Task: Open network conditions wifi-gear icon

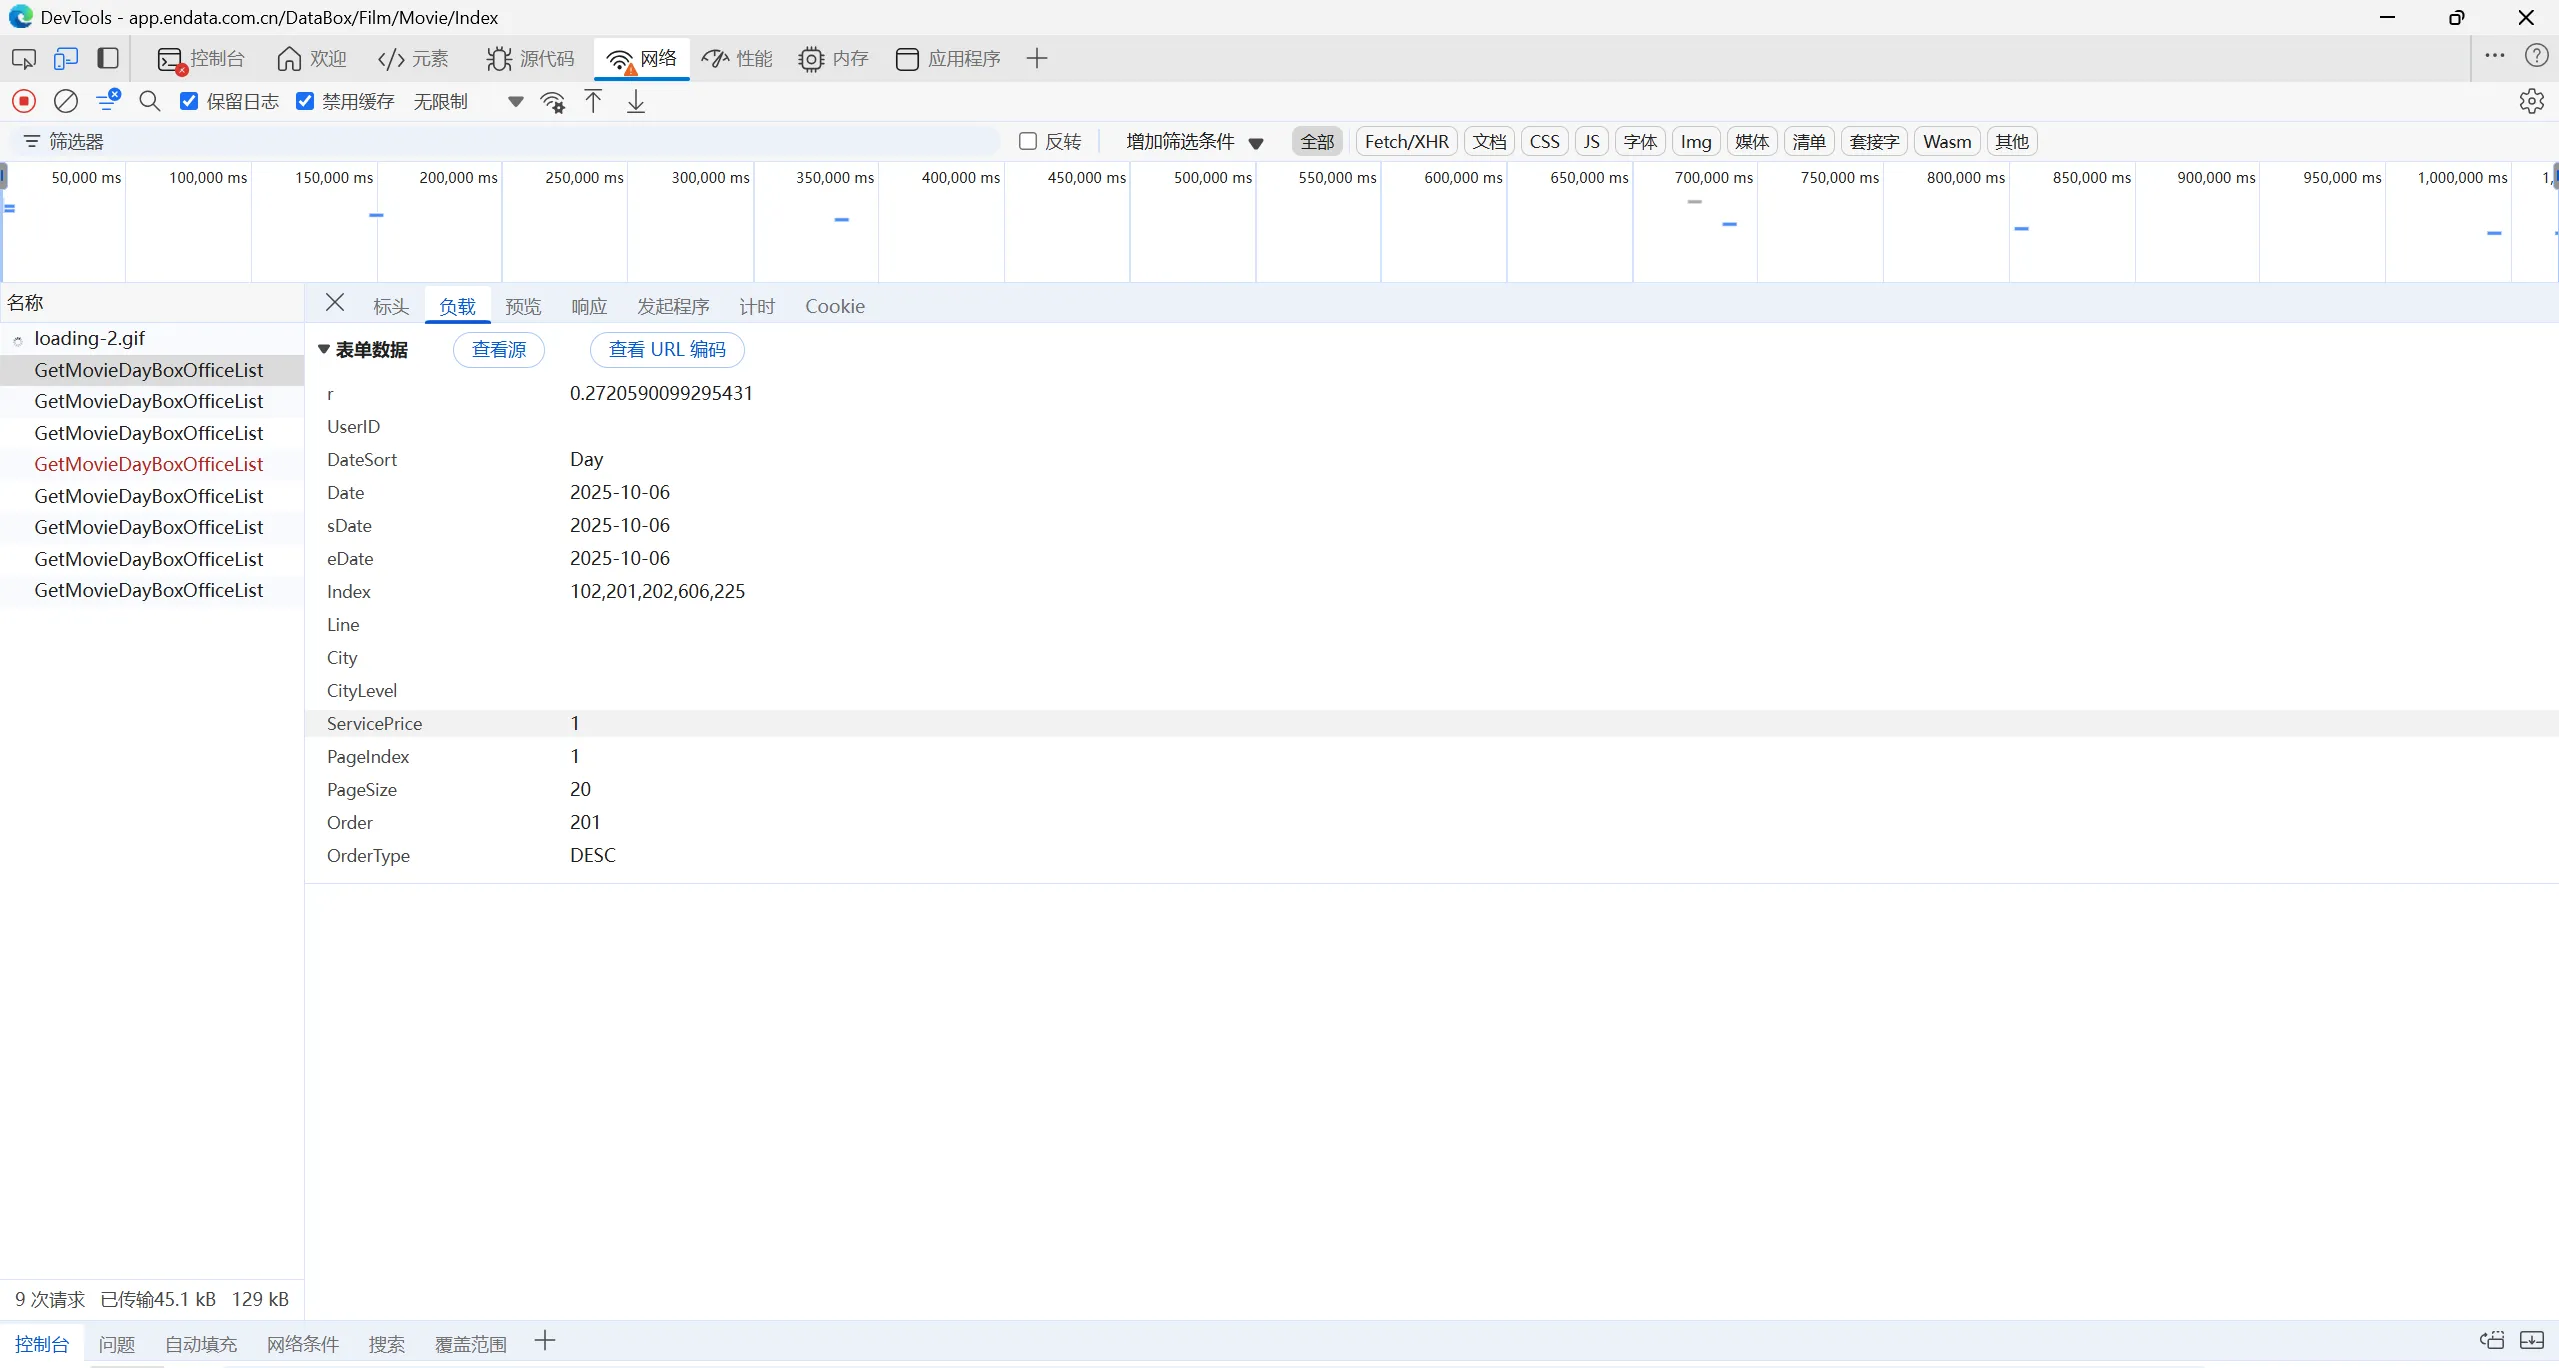Action: click(x=552, y=101)
